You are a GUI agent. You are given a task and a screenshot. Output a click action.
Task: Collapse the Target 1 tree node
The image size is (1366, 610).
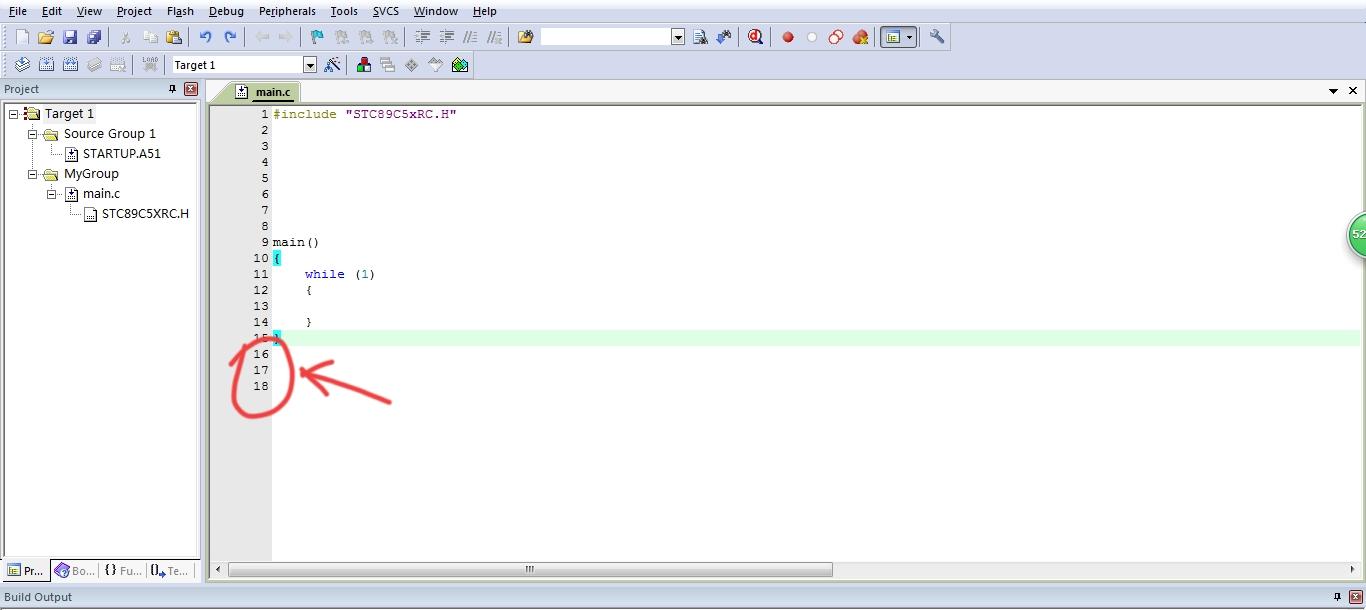(14, 114)
